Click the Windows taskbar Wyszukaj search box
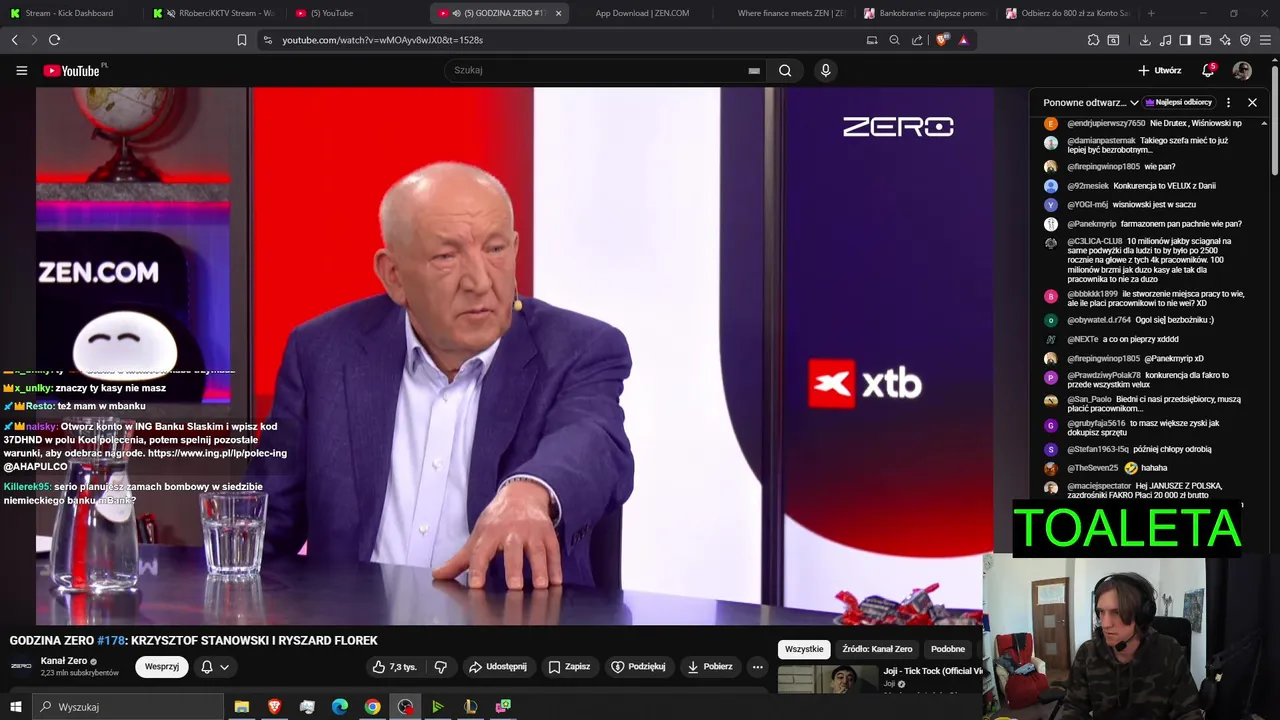This screenshot has width=1280, height=720. pyautogui.click(x=127, y=707)
